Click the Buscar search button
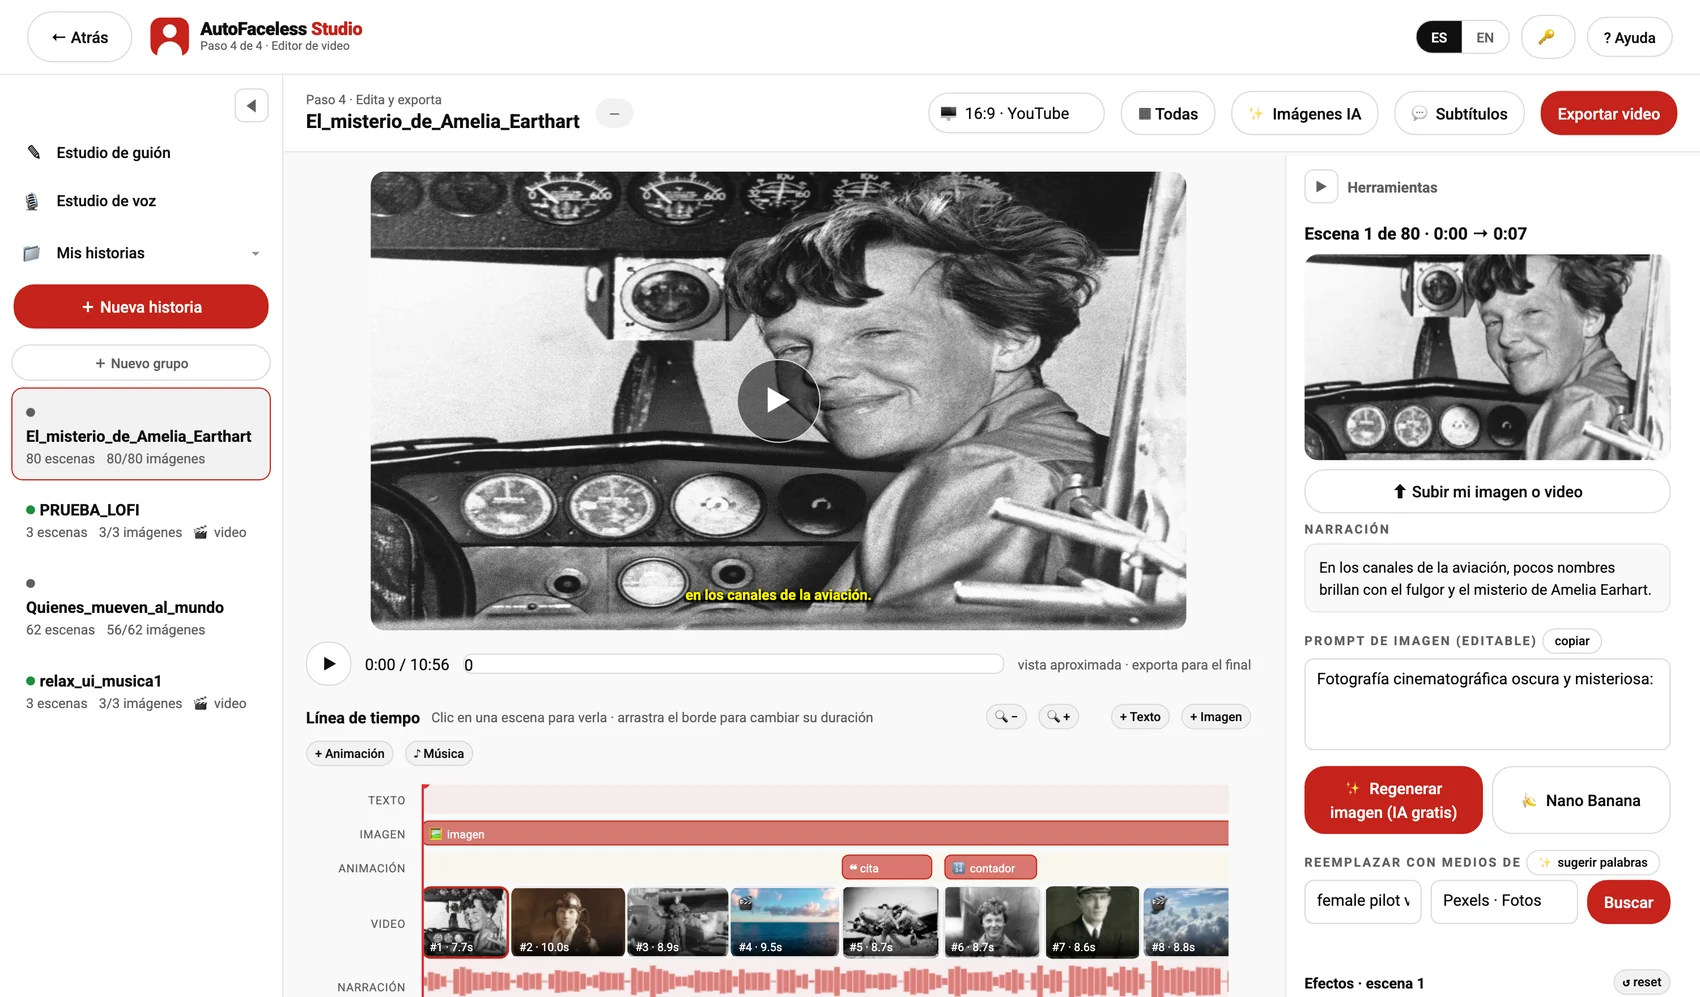 [x=1628, y=902]
